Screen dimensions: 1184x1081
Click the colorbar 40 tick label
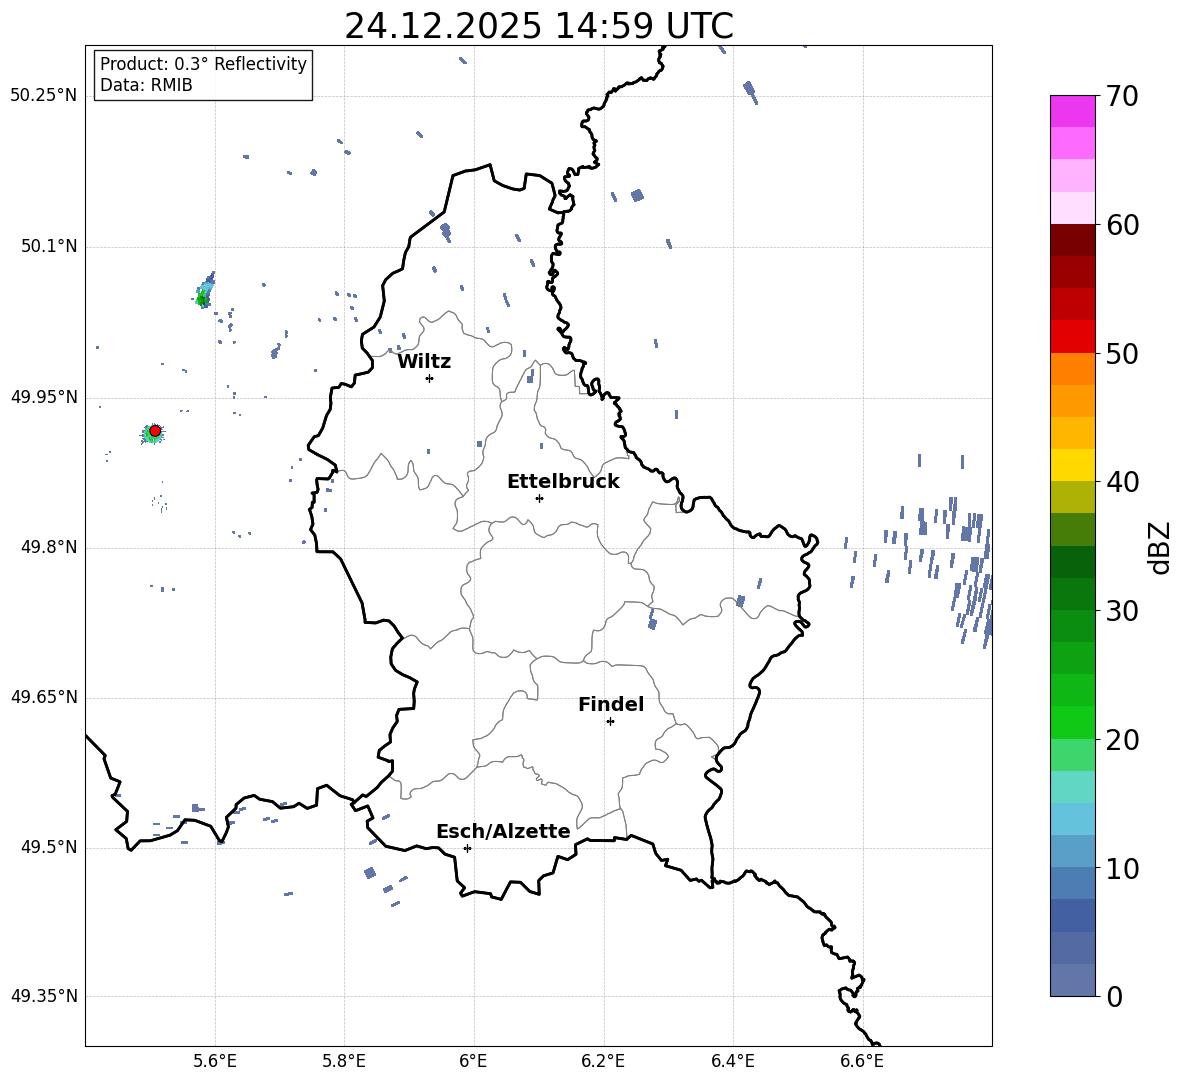pyautogui.click(x=1122, y=482)
